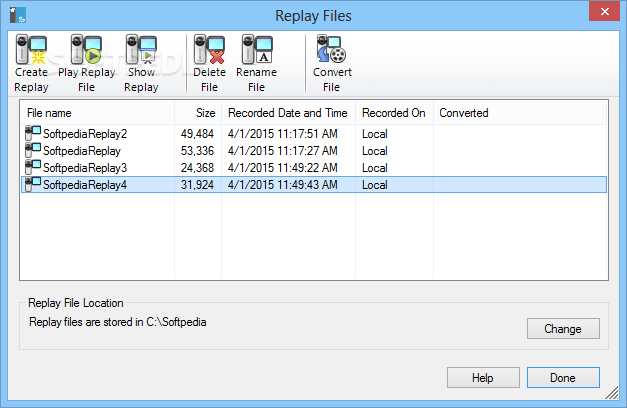Click the camera icon beside SoftpediaReplay4
Viewport: 627px width, 408px height.
(x=33, y=184)
